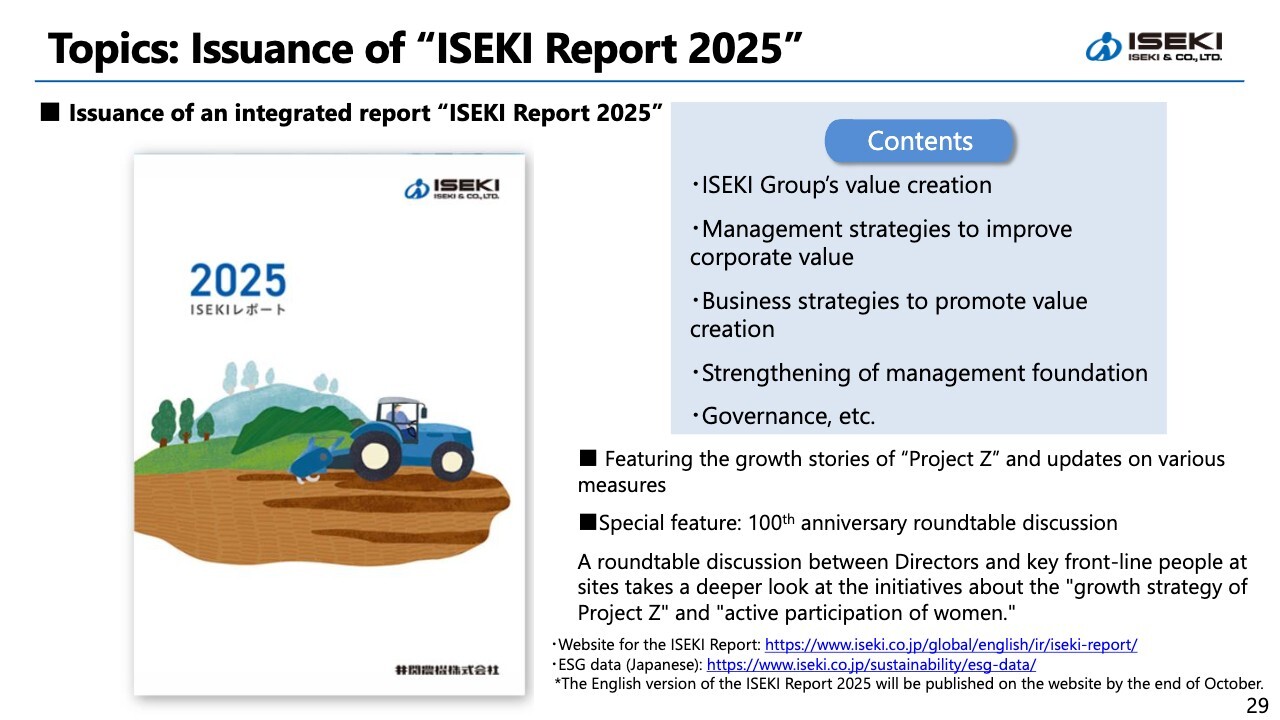Viewport: 1280px width, 720px height.
Task: Click page number 29 at the bottom right
Action: [1256, 706]
